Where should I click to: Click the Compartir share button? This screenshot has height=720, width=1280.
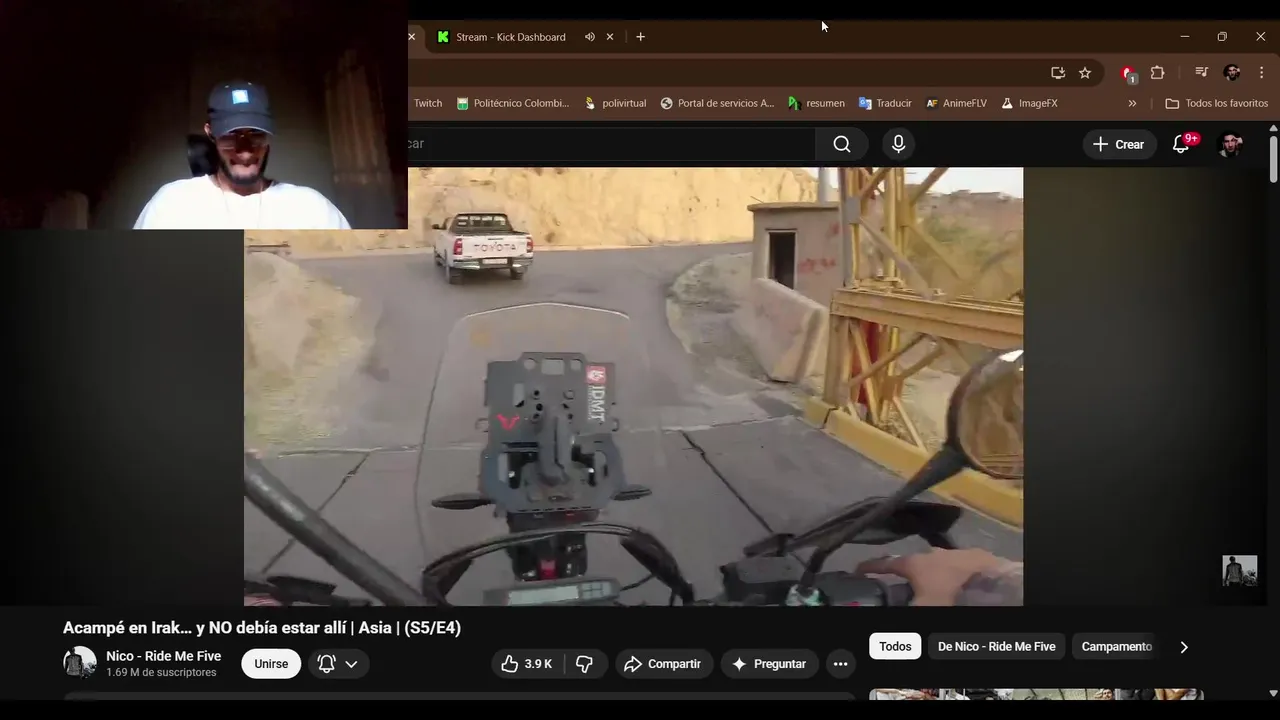click(x=662, y=664)
